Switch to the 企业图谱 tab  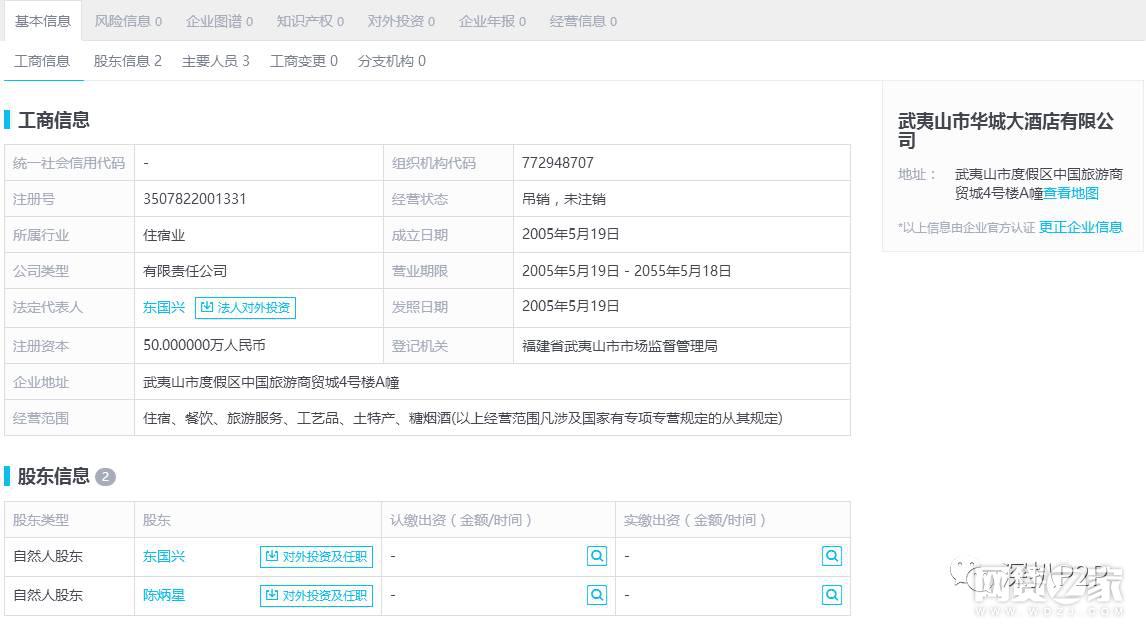point(219,21)
